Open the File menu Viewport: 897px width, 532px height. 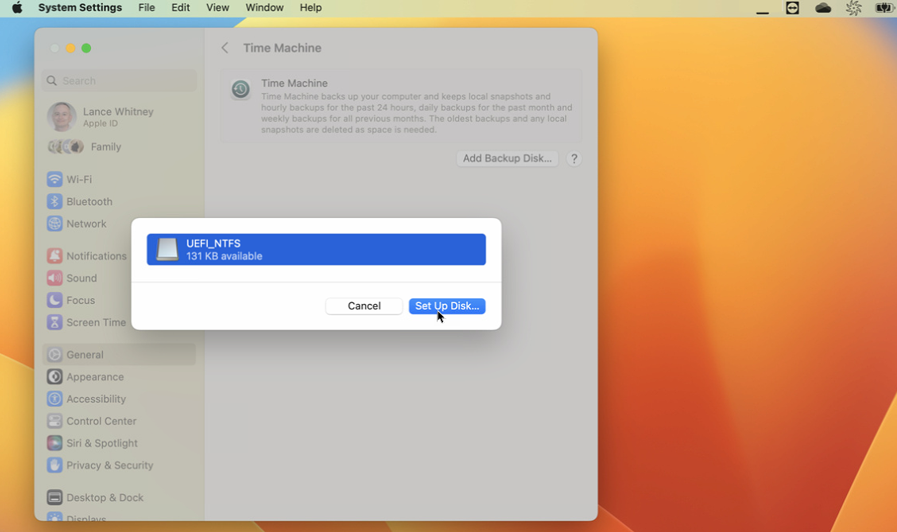click(x=146, y=7)
